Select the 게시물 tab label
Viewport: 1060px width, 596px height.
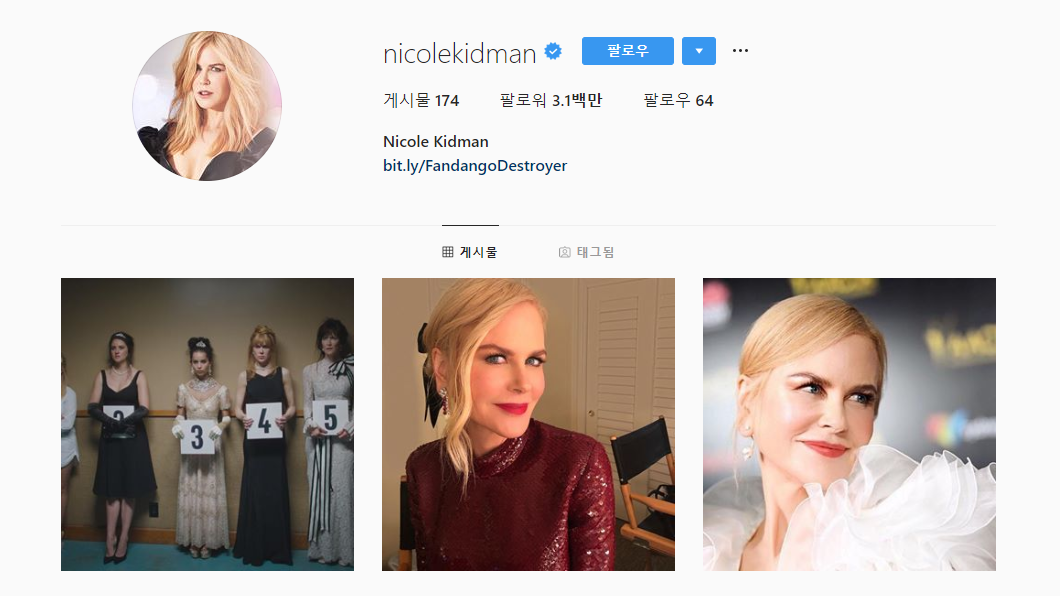tap(478, 252)
